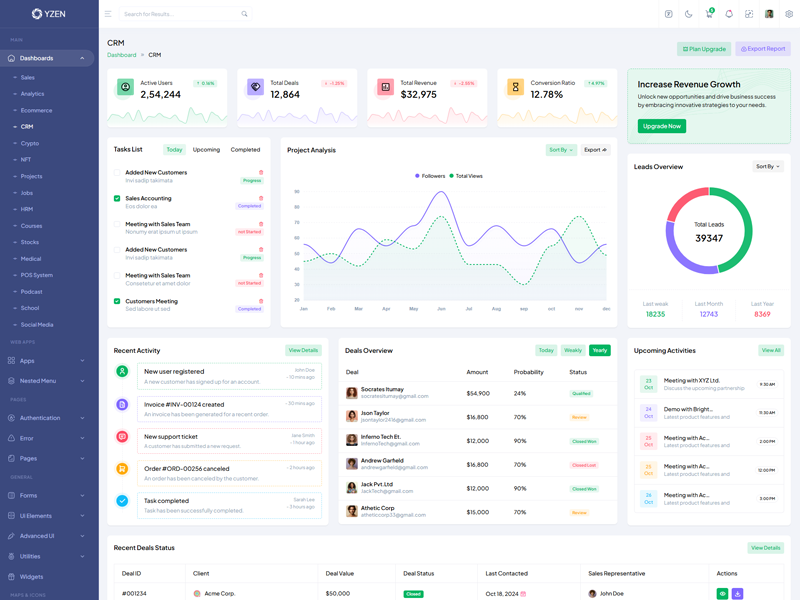Open the Sort By dropdown in Project Analysis

pos(560,150)
